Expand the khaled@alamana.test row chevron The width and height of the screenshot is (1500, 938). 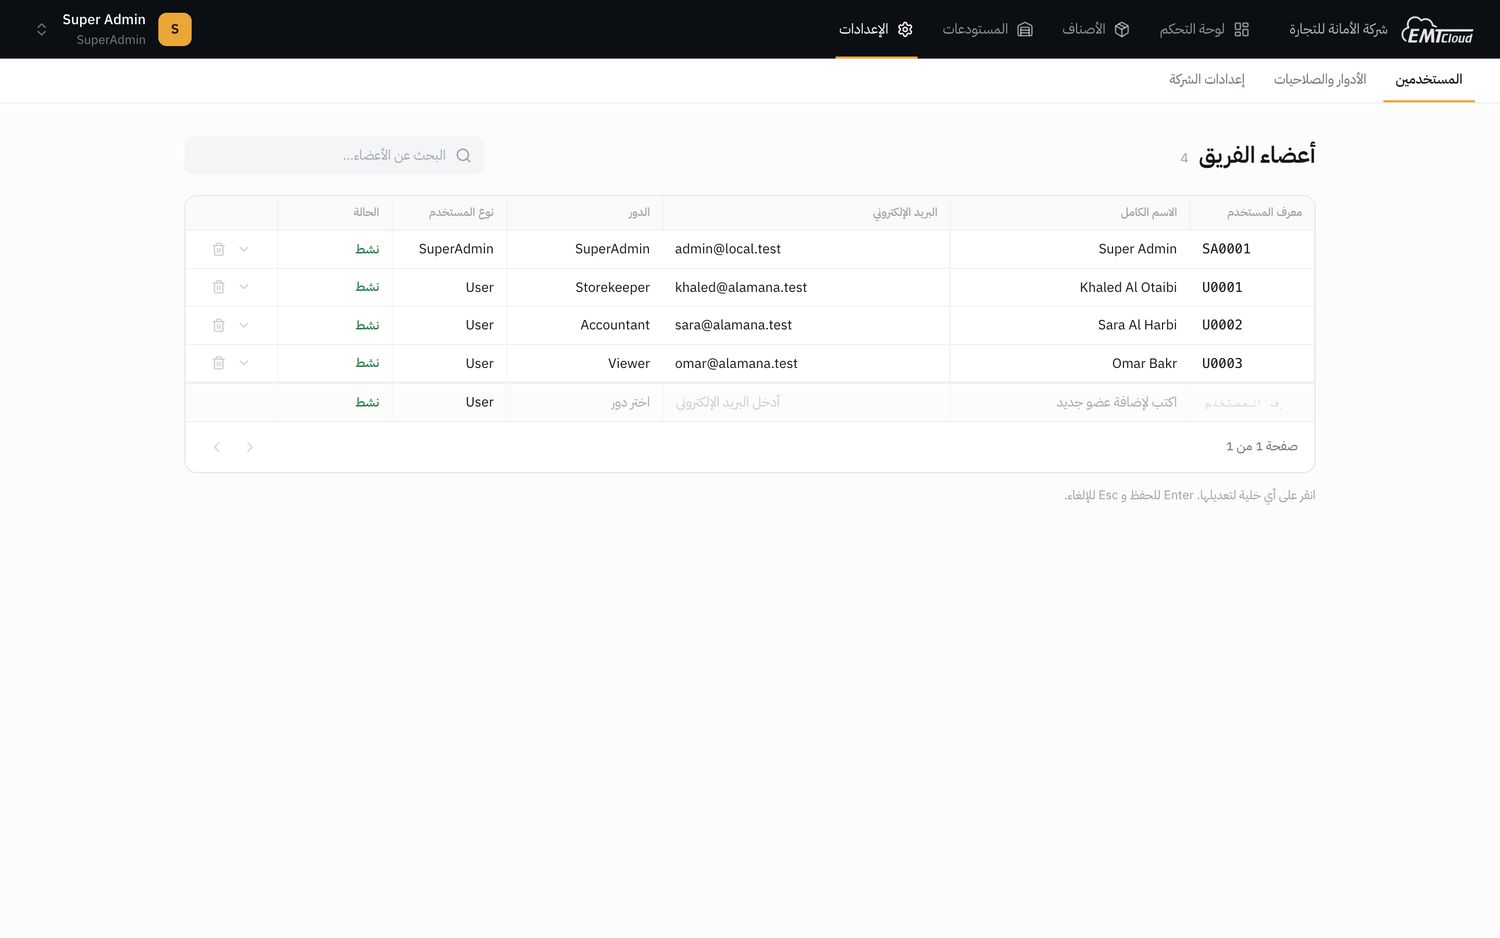click(x=244, y=287)
